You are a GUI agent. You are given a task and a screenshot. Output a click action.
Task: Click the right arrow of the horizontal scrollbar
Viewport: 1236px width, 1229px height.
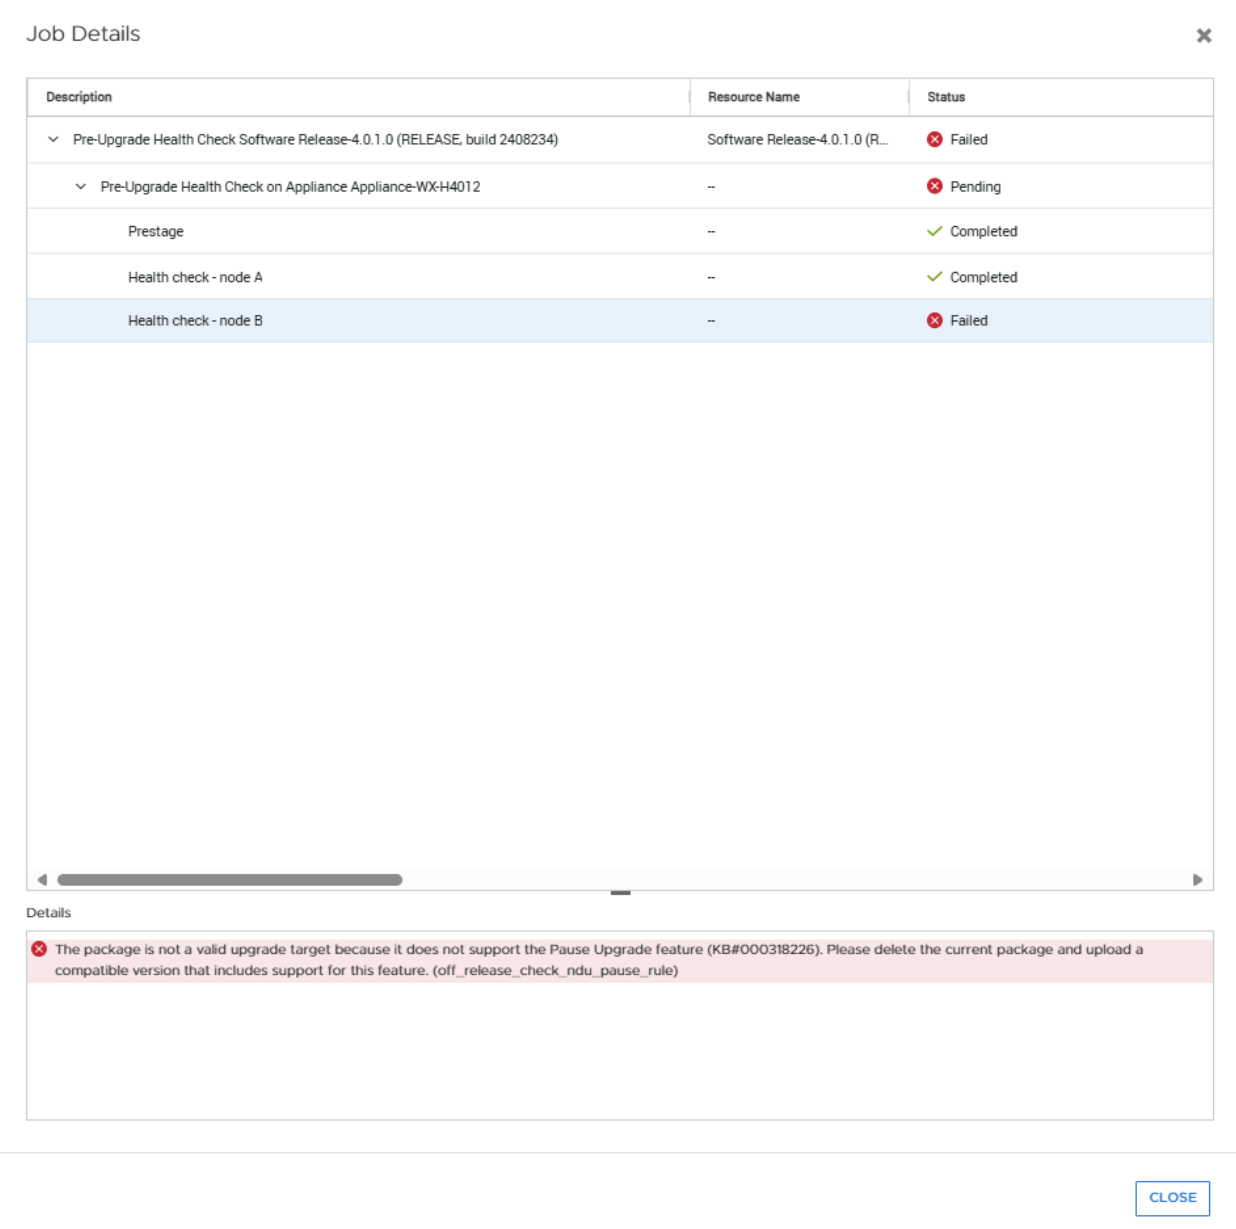point(1198,876)
